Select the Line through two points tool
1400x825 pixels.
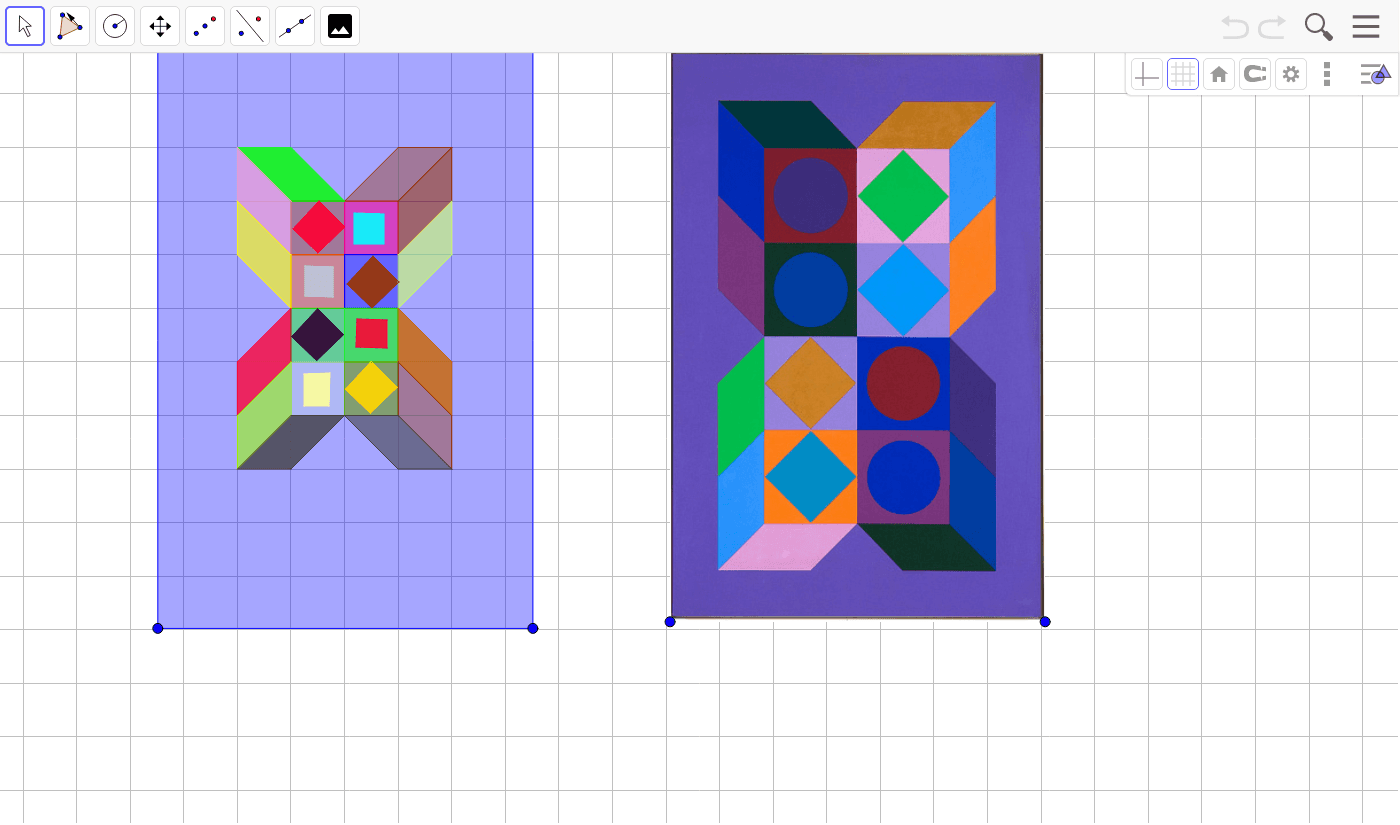click(295, 26)
